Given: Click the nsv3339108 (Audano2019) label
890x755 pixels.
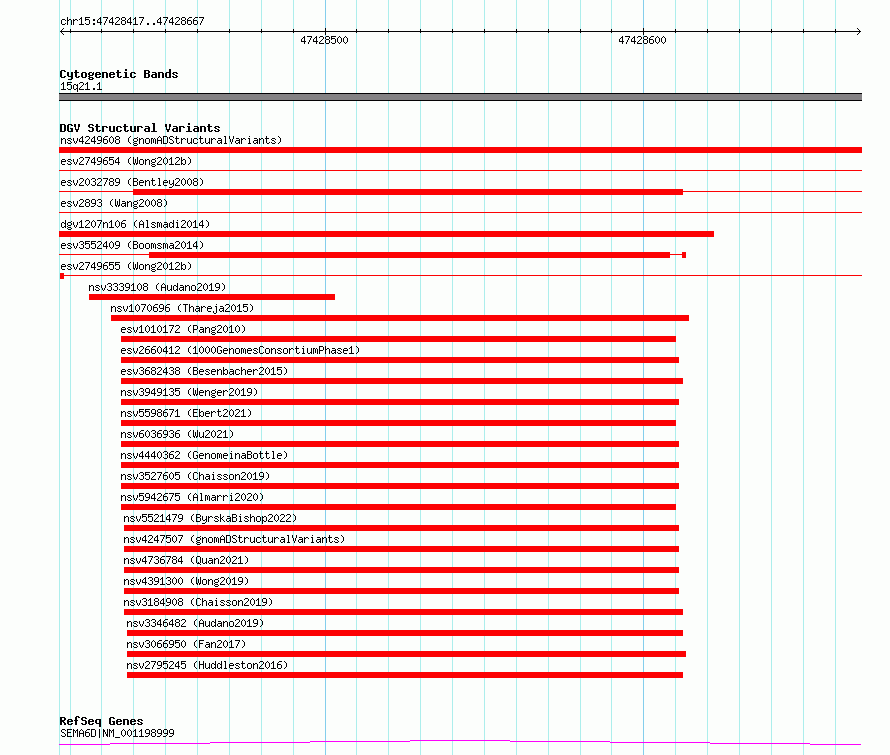Looking at the screenshot, I should click(x=157, y=287).
